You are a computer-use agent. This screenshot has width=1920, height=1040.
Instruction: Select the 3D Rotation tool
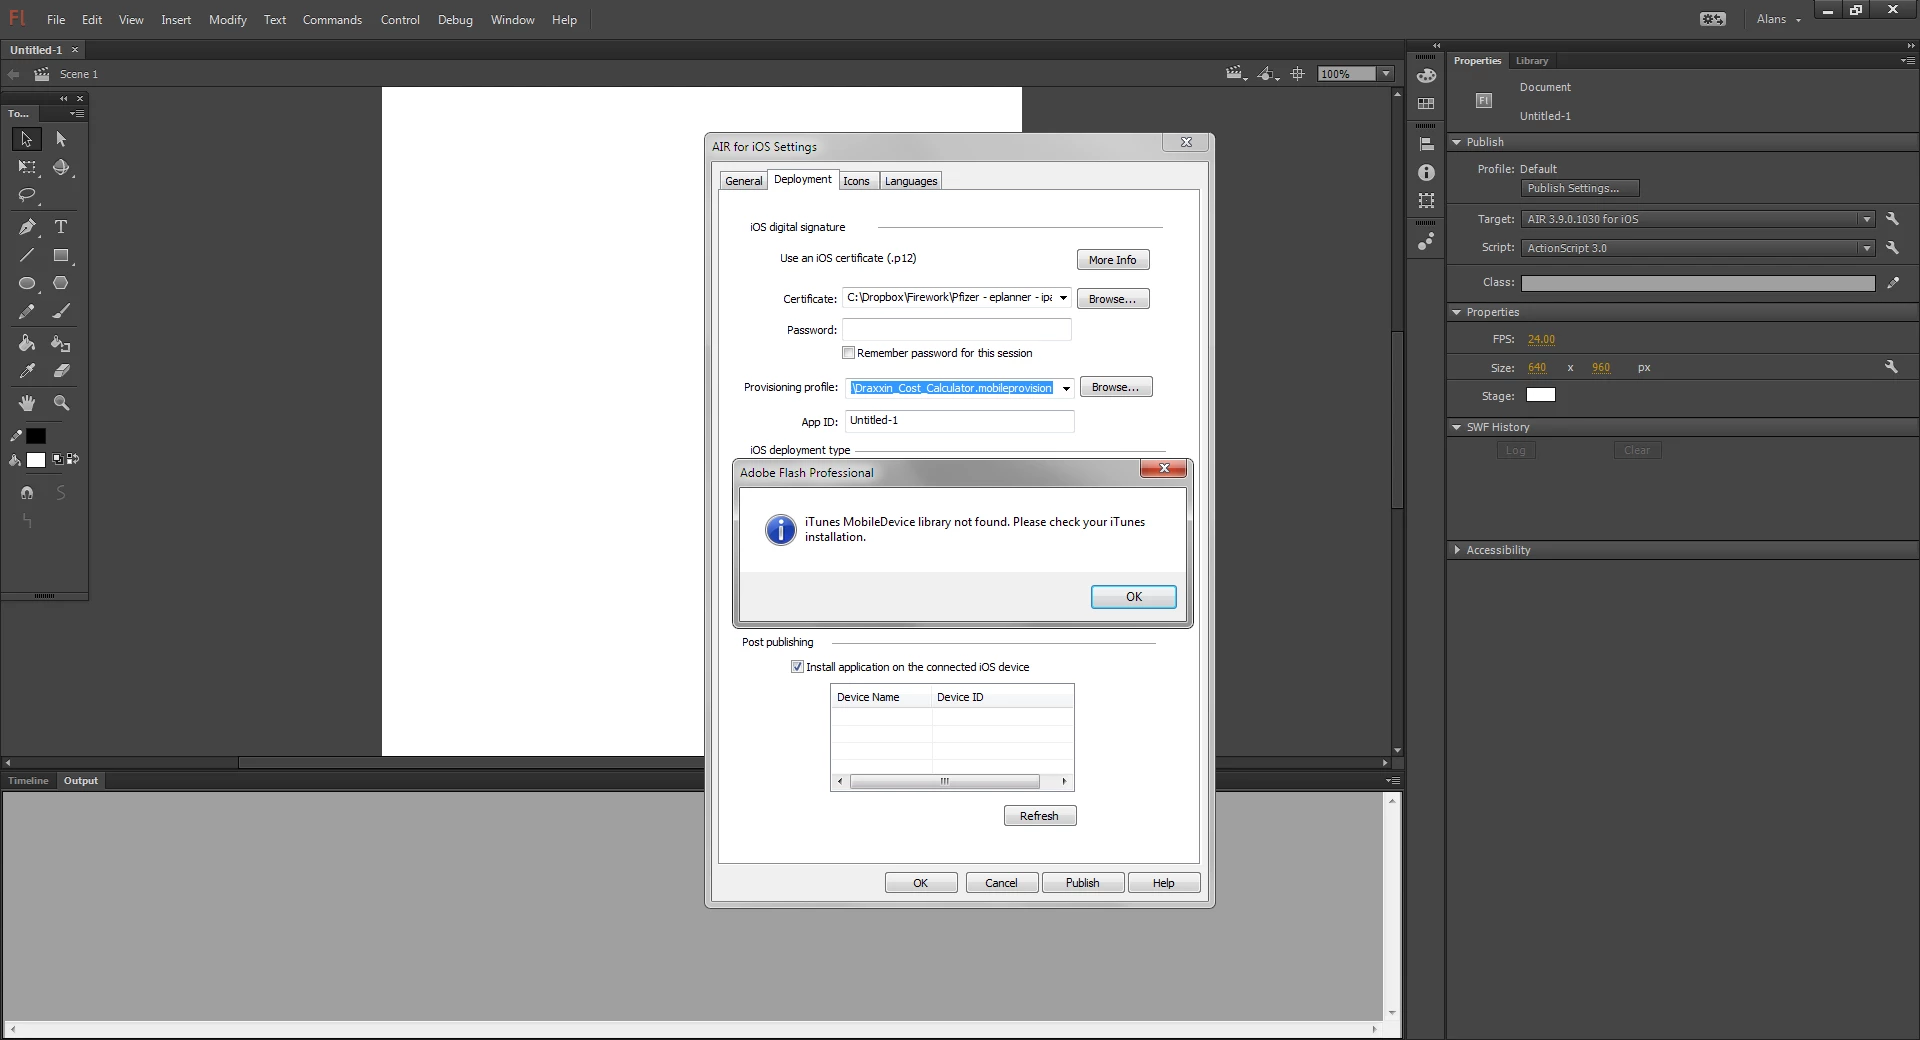[61, 167]
